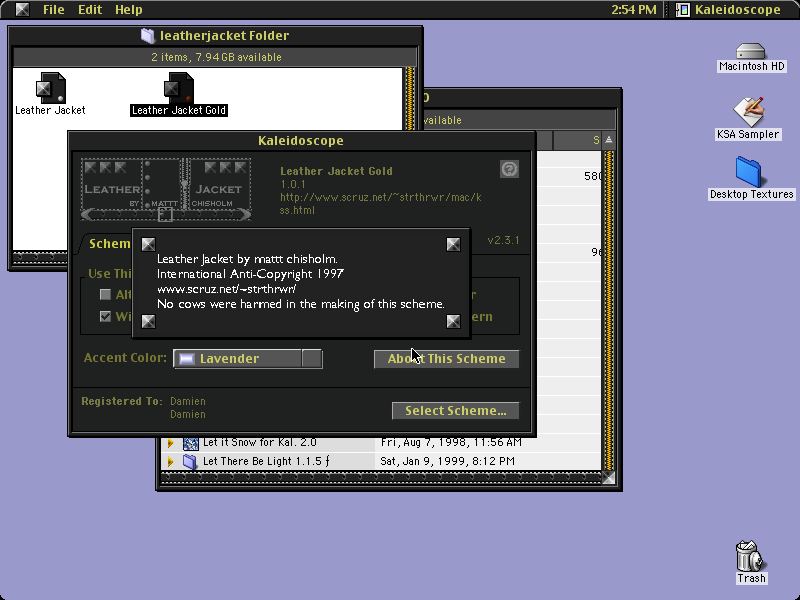Screen dimensions: 800x600
Task: Click the www.scruz.net/~strthrwr/ line in popup
Action: click(x=227, y=289)
